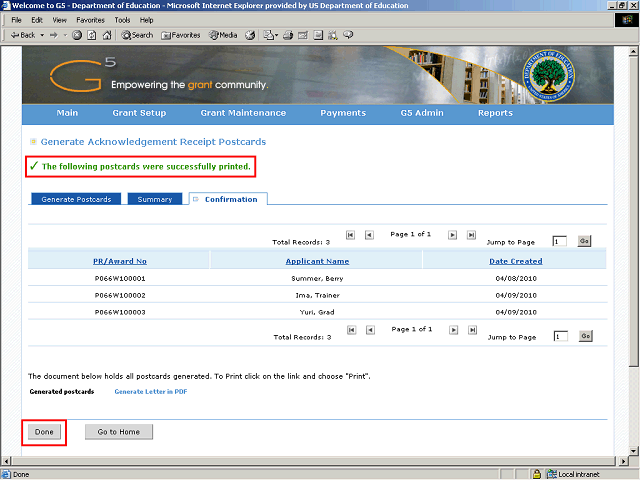
Task: Open the Generate Letter in PDF link
Action: click(151, 391)
